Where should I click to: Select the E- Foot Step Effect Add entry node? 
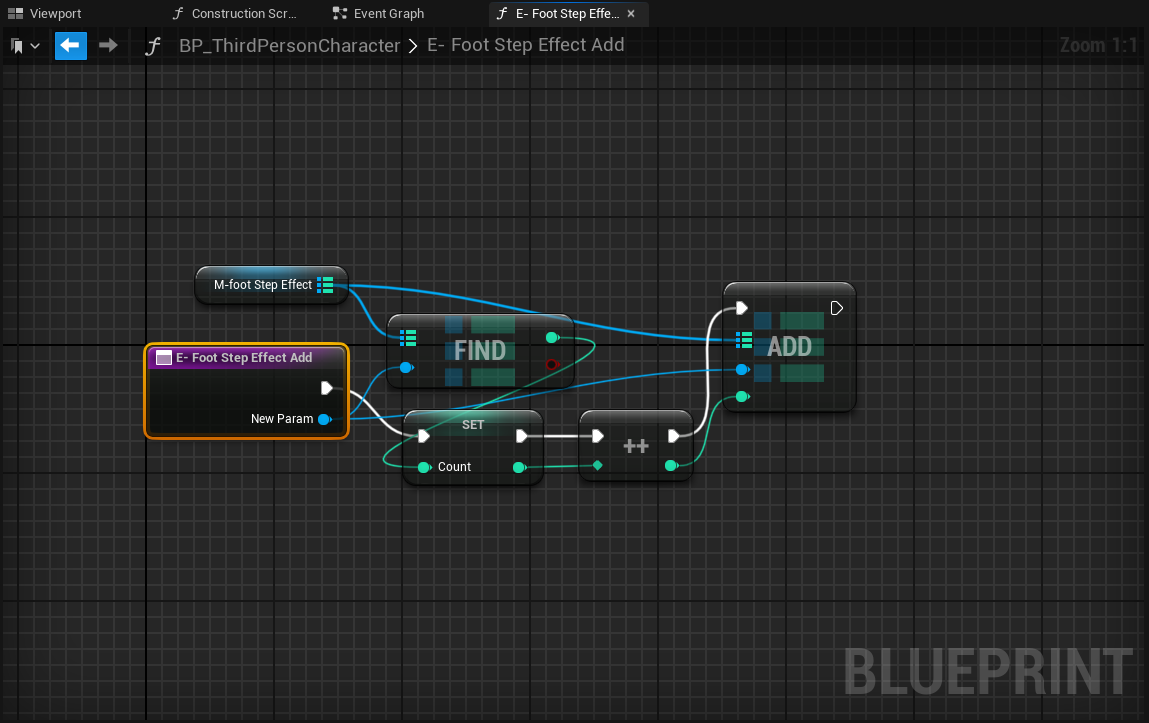pos(246,390)
